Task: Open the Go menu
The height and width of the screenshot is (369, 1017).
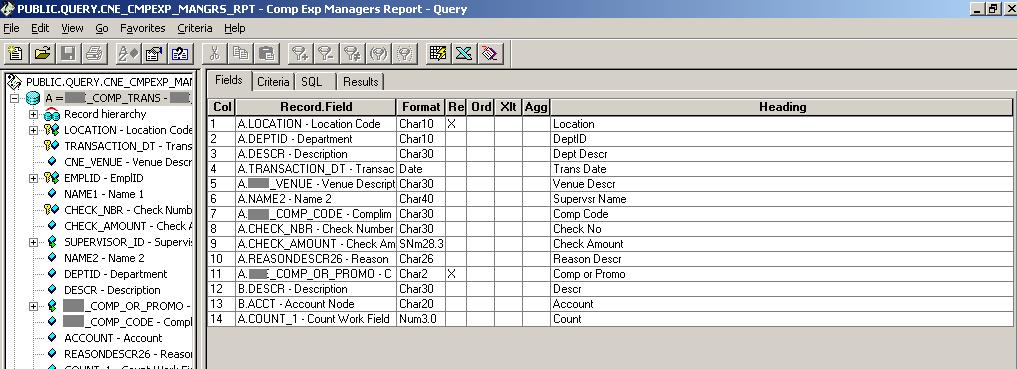Action: tap(102, 28)
